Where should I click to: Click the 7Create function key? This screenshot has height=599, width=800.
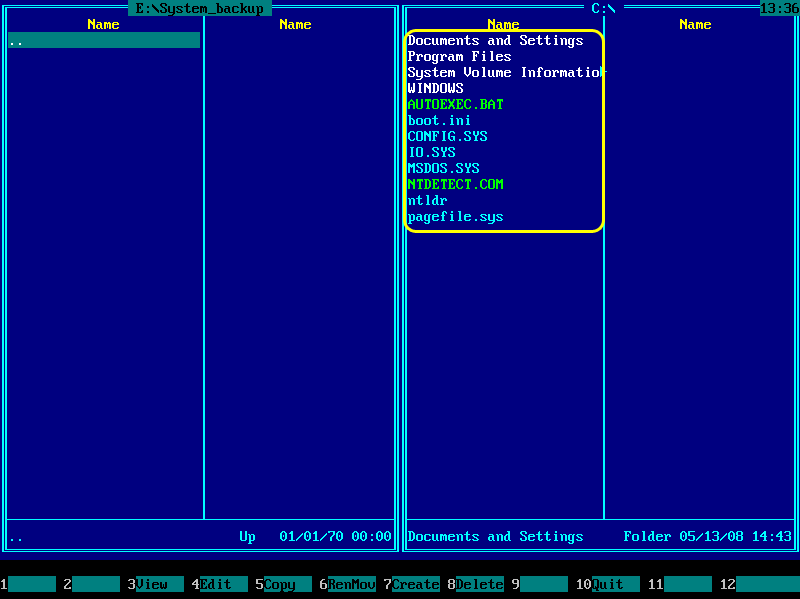pyautogui.click(x=411, y=584)
